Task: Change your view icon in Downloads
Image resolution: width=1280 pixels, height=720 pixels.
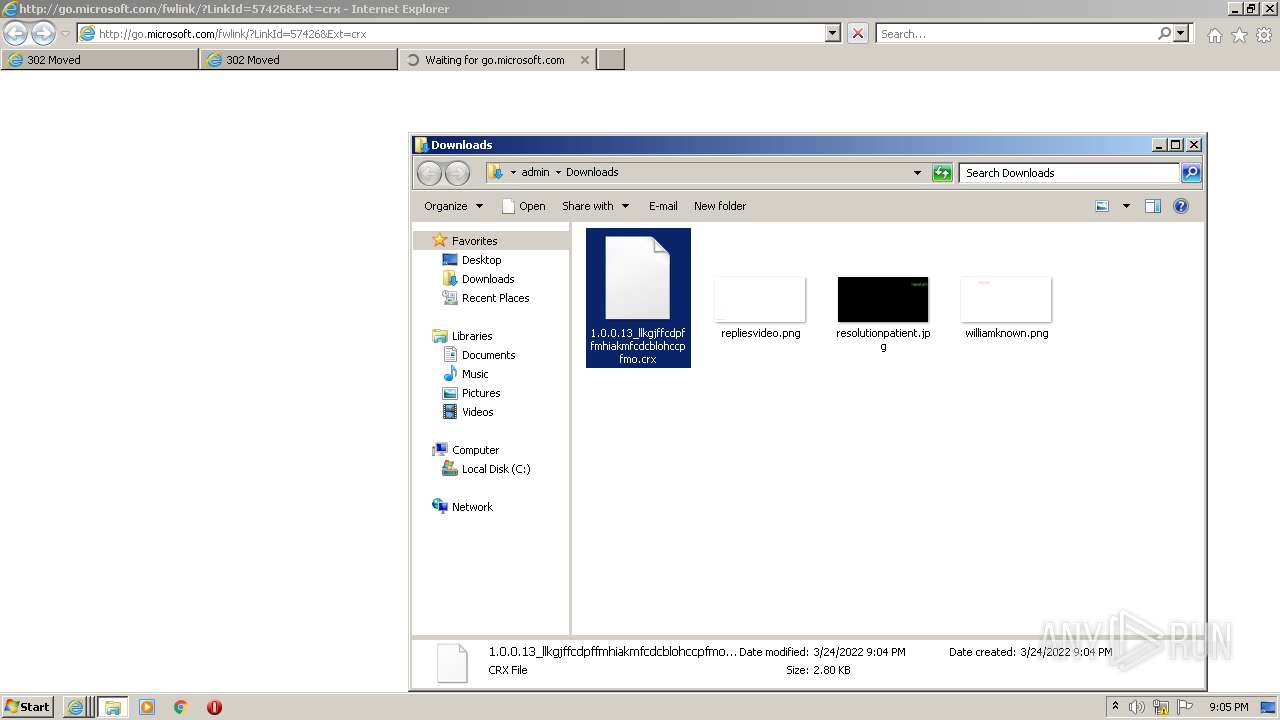Action: (1102, 206)
